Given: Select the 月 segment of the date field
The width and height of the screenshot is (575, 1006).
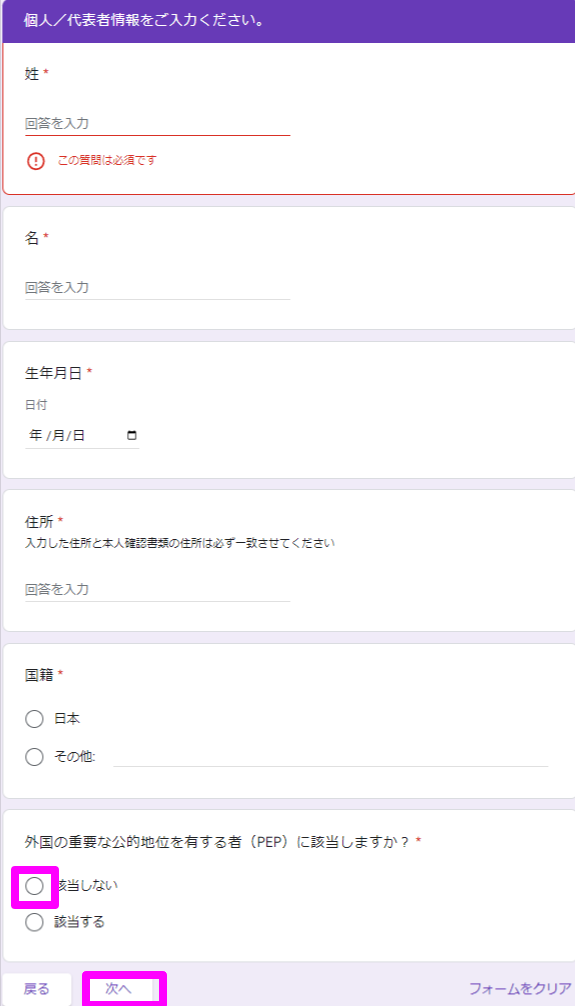Looking at the screenshot, I should [58, 436].
